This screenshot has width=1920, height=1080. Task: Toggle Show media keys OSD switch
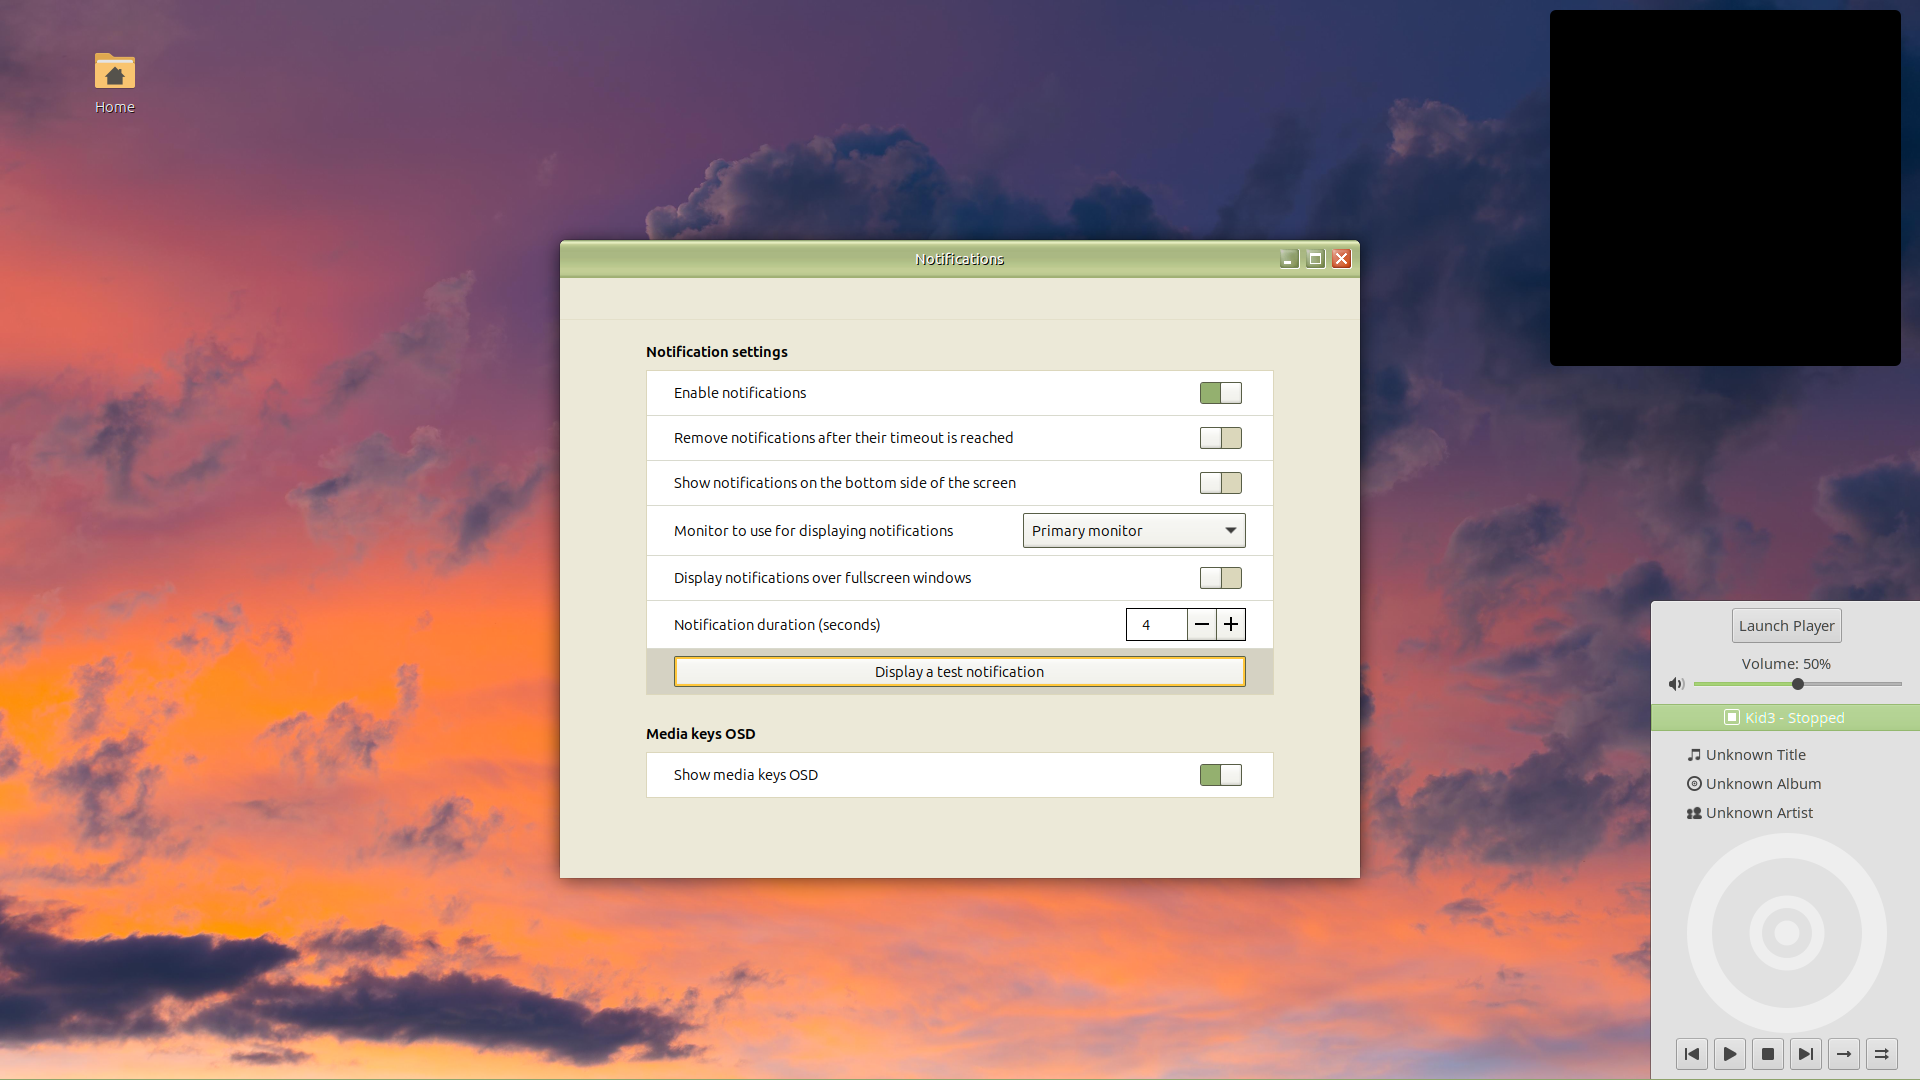coord(1220,775)
